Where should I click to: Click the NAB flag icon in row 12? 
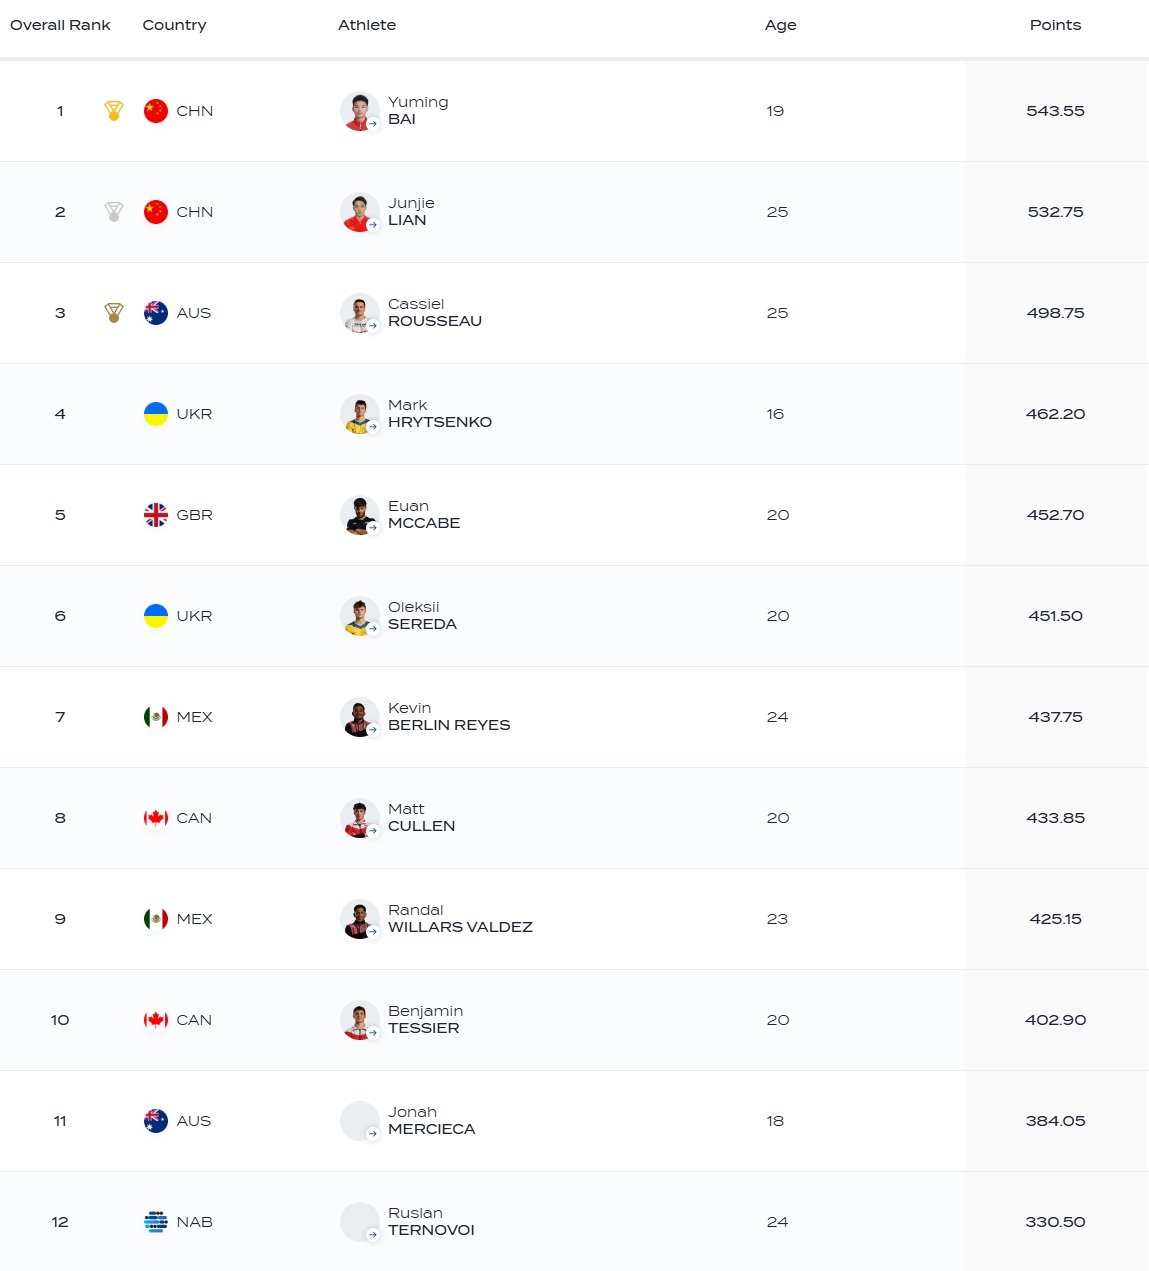pyautogui.click(x=156, y=1222)
